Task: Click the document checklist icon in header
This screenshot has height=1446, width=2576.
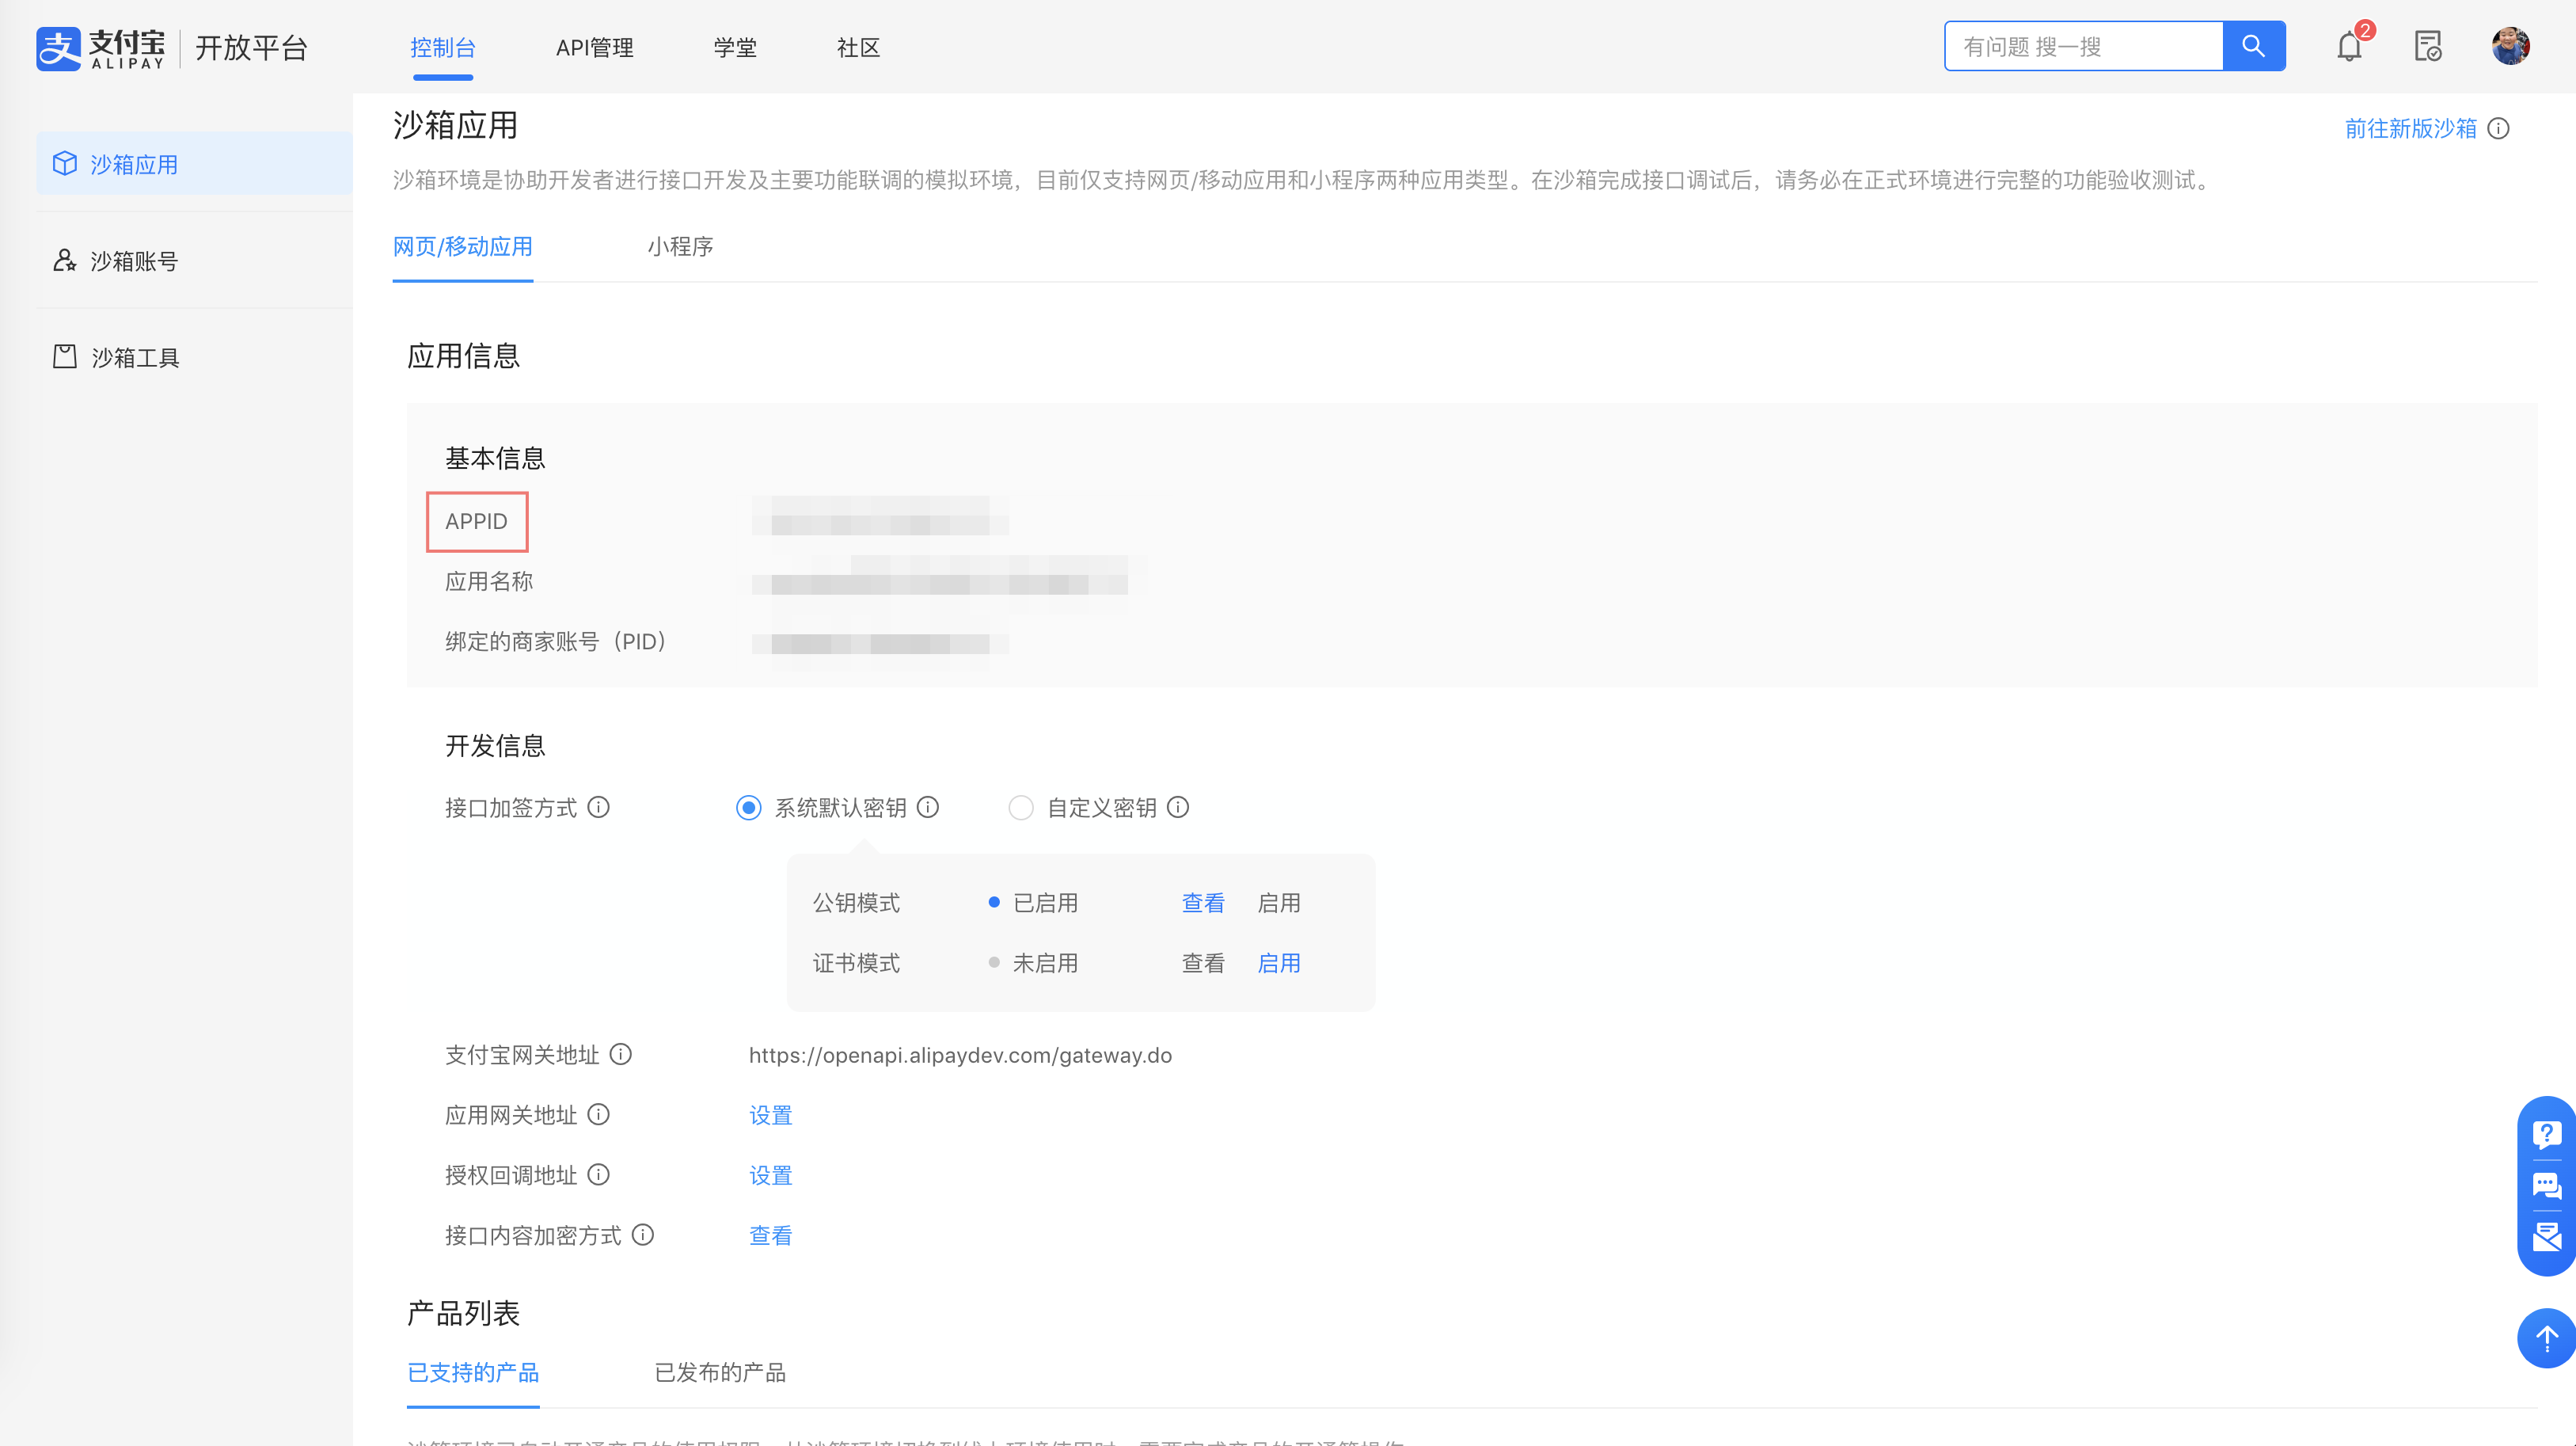Action: (x=2428, y=46)
